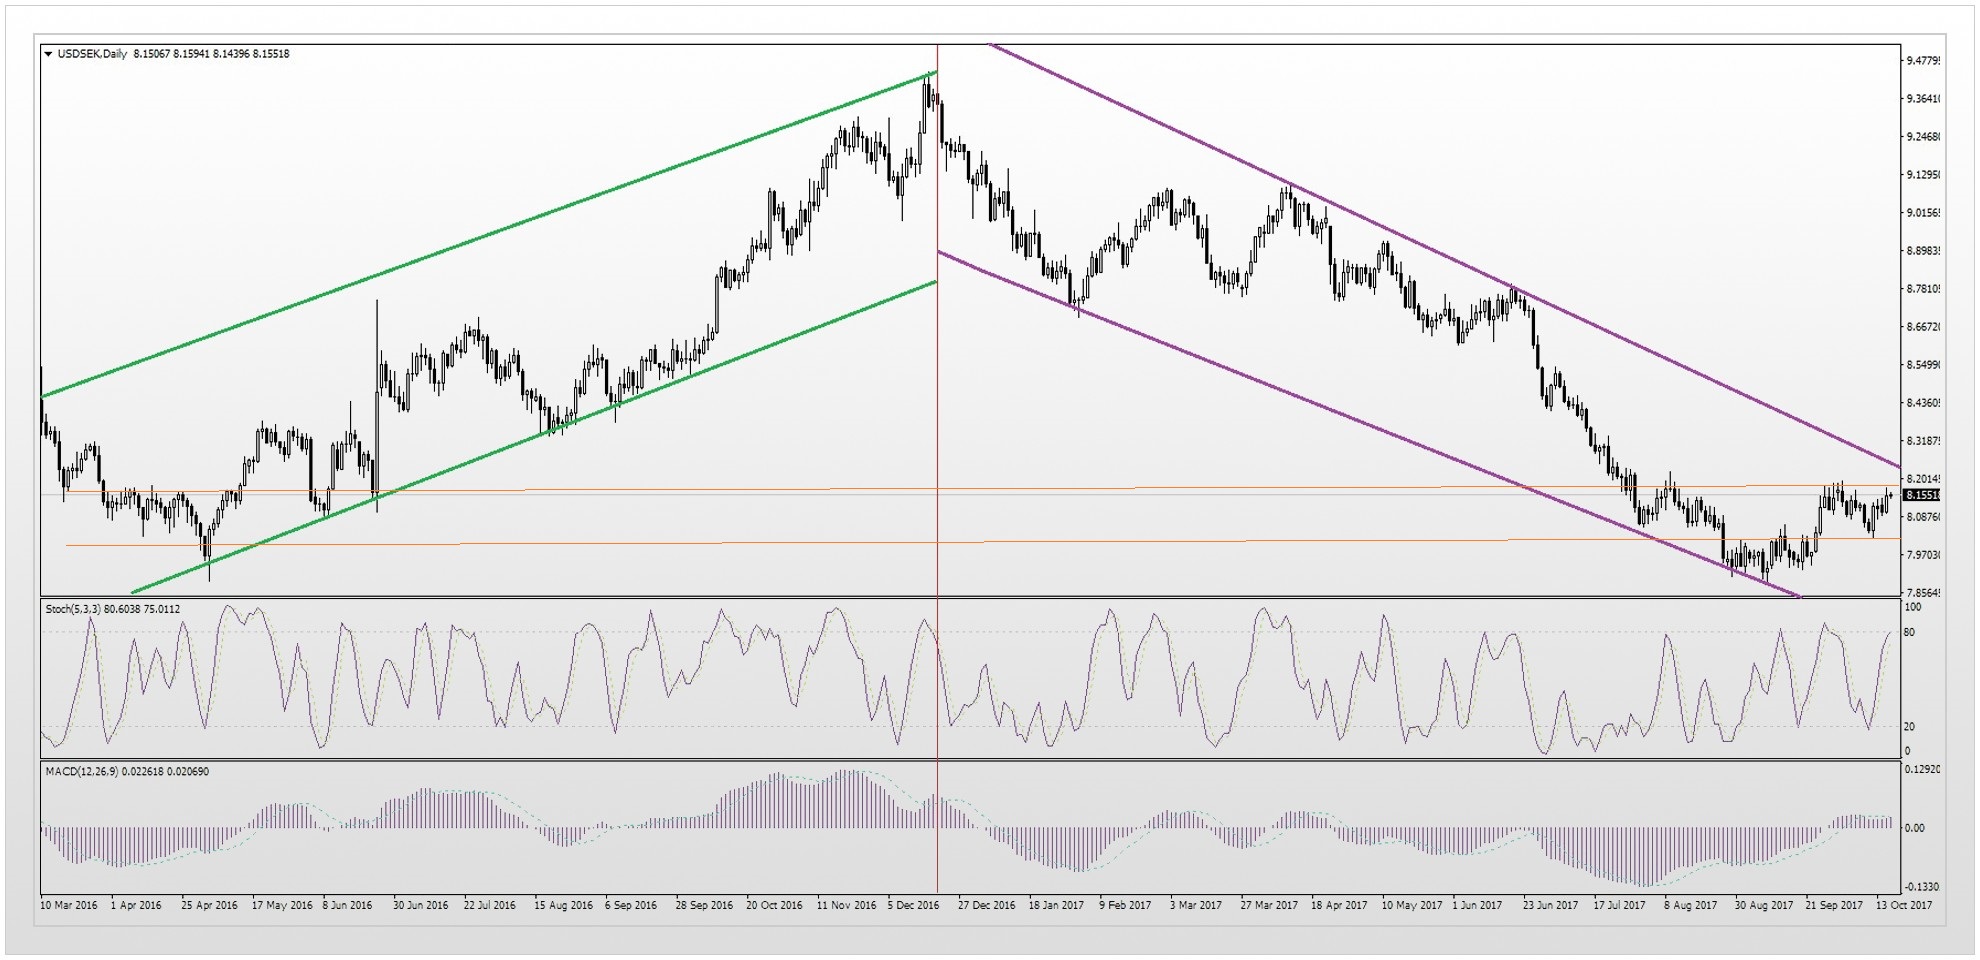Click the OHLC values 8.15067 8.15941 8.14396 8.15518

point(211,54)
